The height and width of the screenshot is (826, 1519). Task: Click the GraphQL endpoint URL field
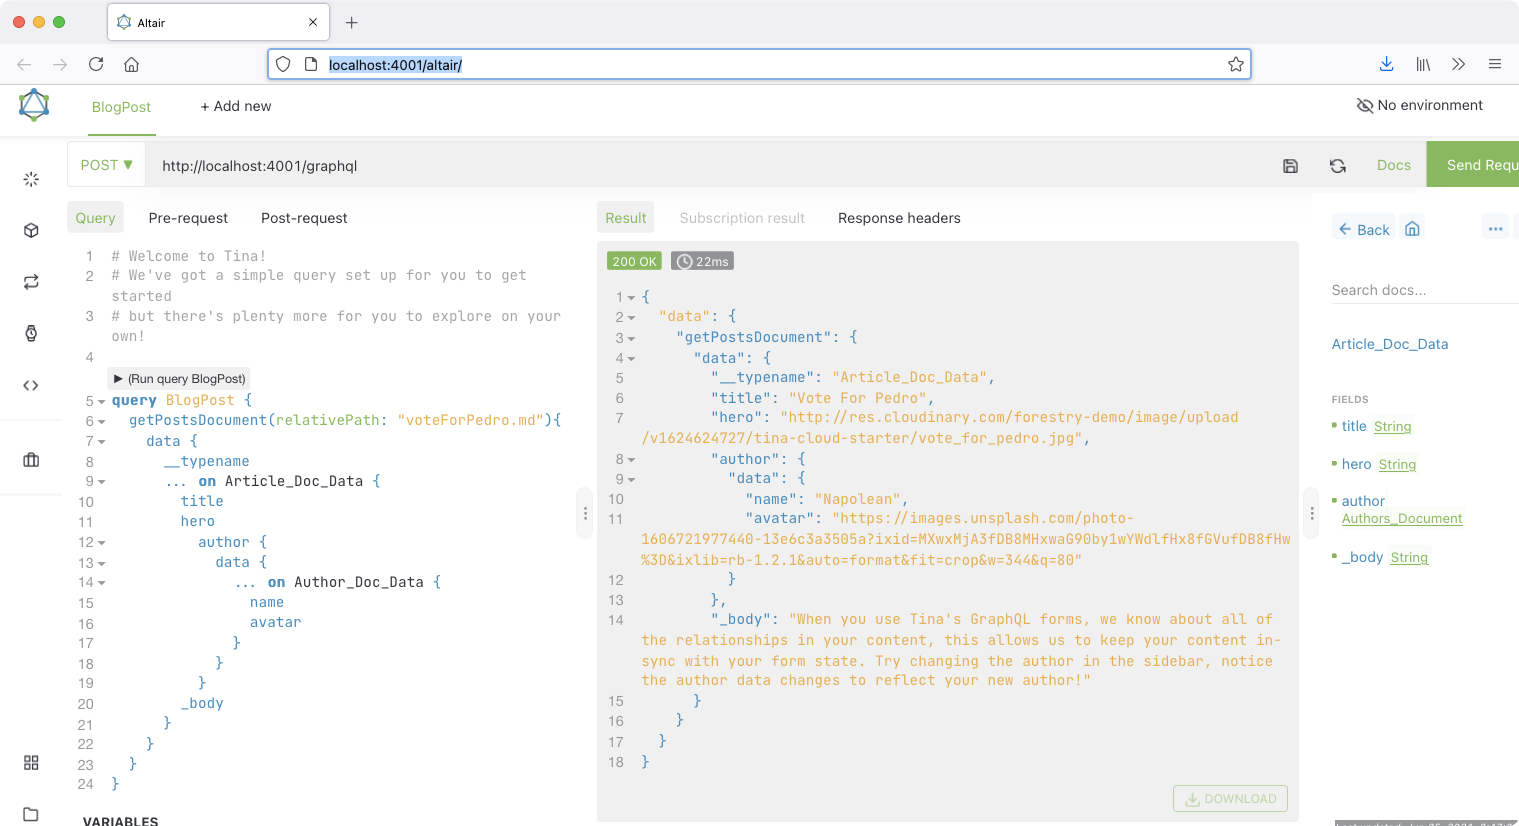pyautogui.click(x=710, y=165)
